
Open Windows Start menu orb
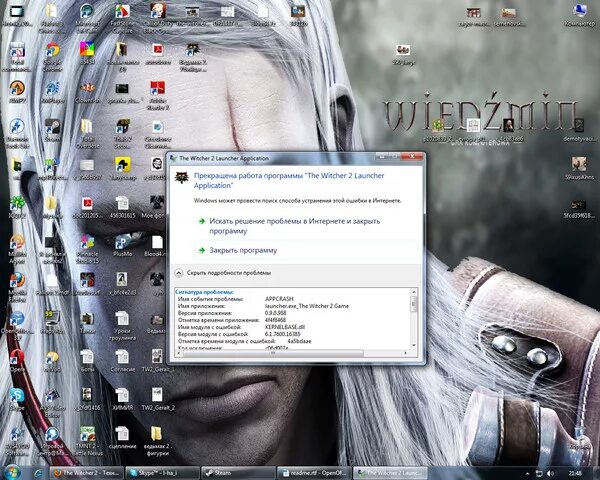click(12, 472)
